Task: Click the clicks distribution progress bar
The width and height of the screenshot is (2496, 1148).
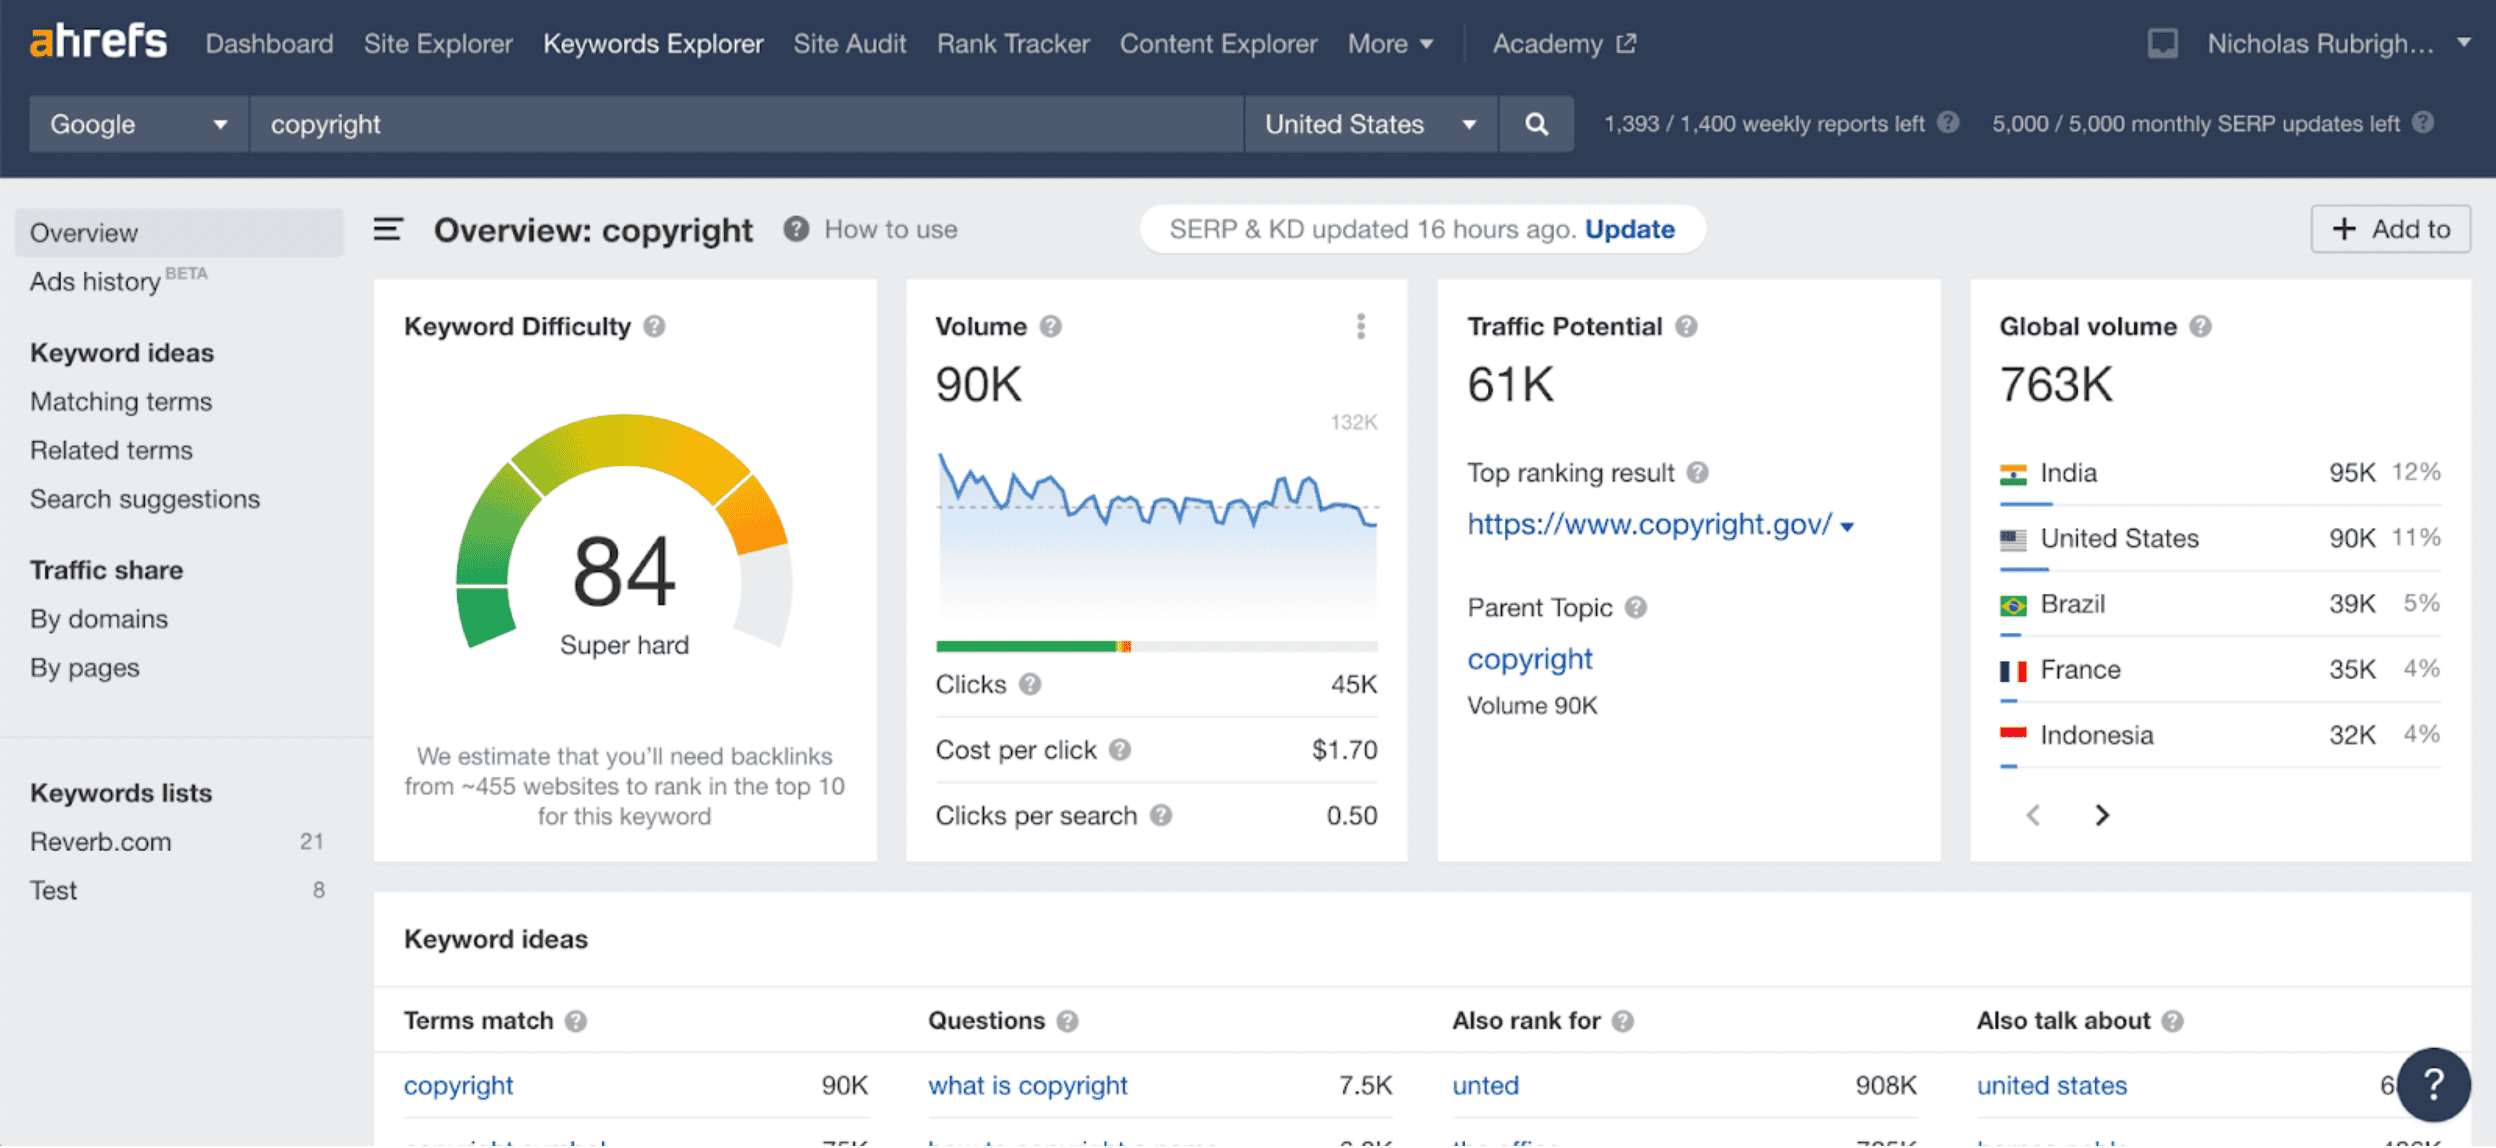Action: [x=1156, y=647]
